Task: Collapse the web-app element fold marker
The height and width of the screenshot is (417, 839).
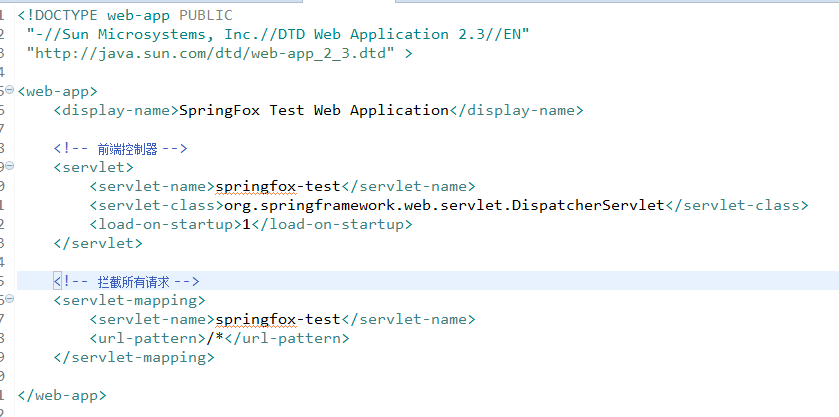Action: click(x=9, y=91)
